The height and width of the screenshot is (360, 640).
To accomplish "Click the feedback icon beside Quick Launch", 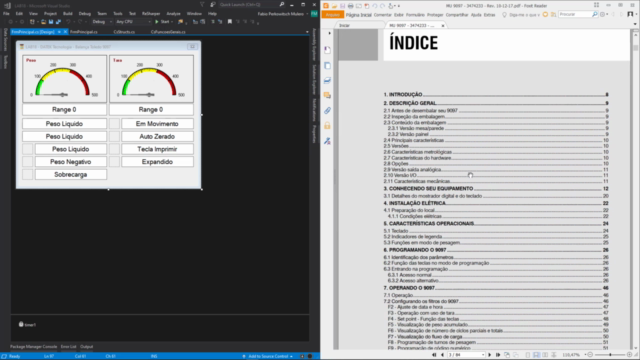I will point(213,4).
